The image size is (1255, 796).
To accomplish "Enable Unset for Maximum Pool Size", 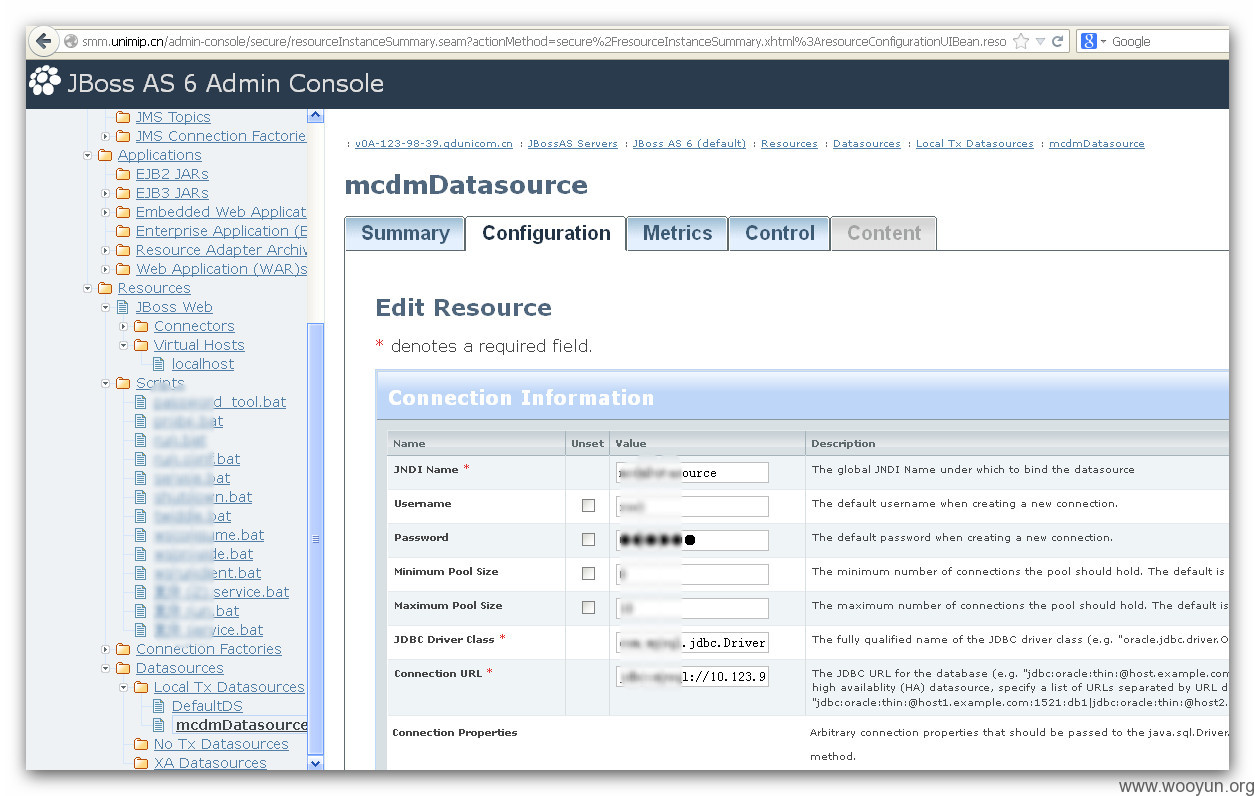I will (588, 607).
